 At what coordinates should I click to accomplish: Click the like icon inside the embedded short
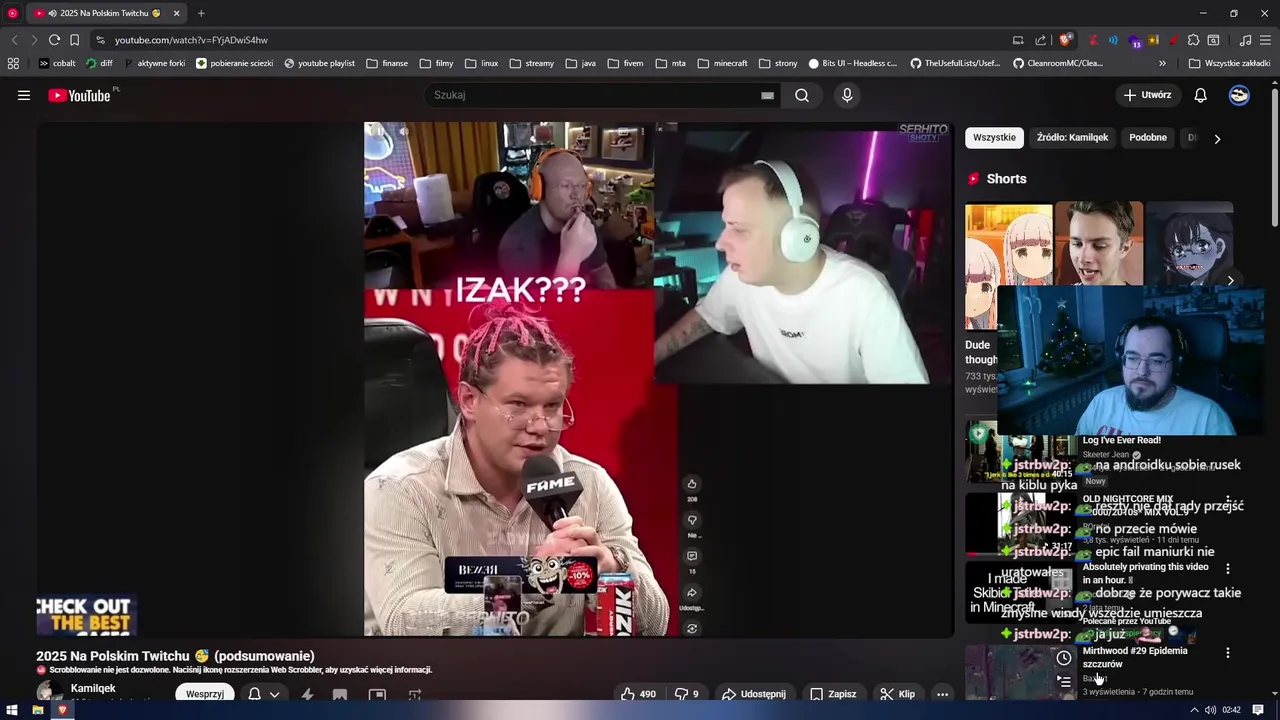point(691,484)
